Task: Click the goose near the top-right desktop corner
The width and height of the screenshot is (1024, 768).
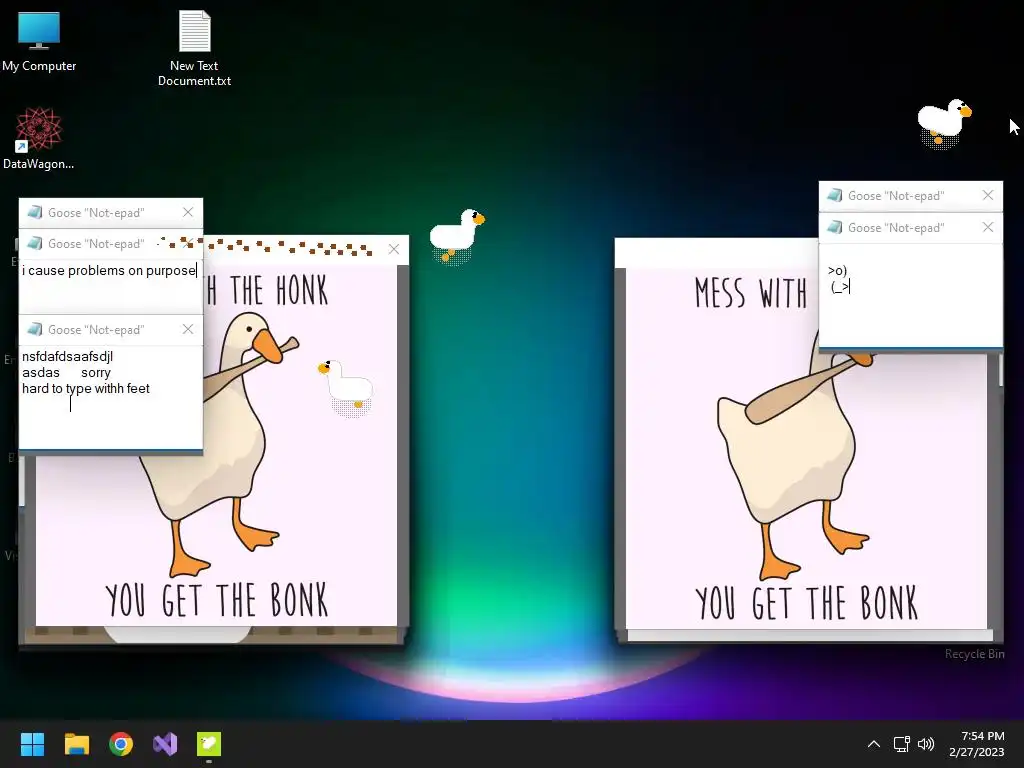Action: (943, 124)
